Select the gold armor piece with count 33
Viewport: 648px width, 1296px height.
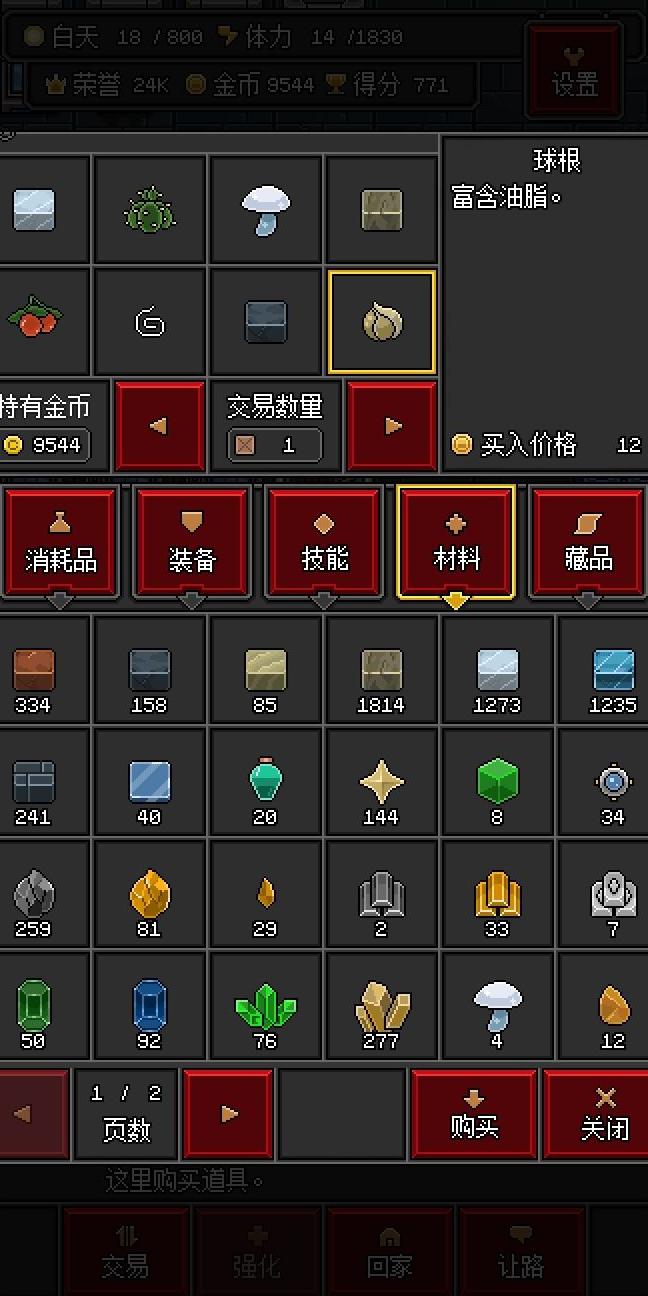(497, 895)
